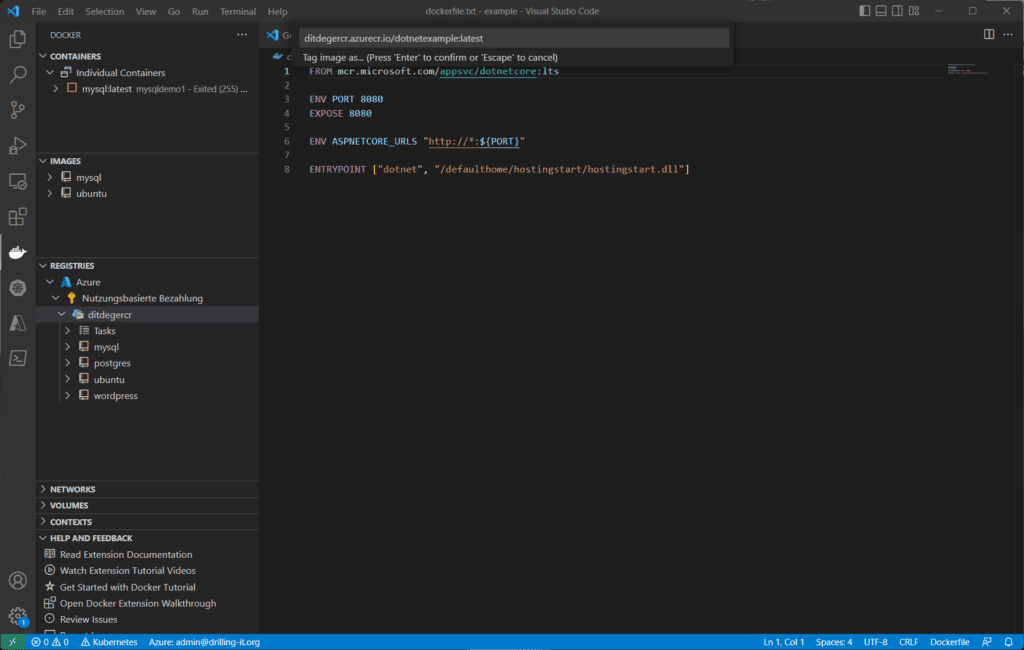Click Review Issues link
The height and width of the screenshot is (650, 1024).
(x=89, y=620)
